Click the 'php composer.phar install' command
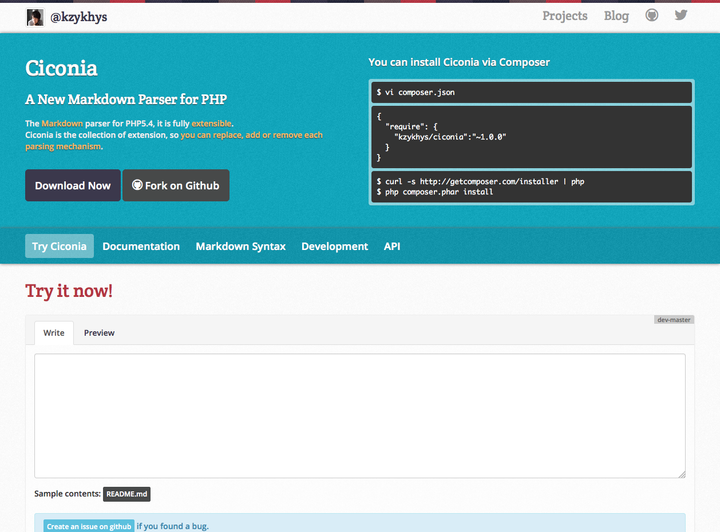 point(435,192)
